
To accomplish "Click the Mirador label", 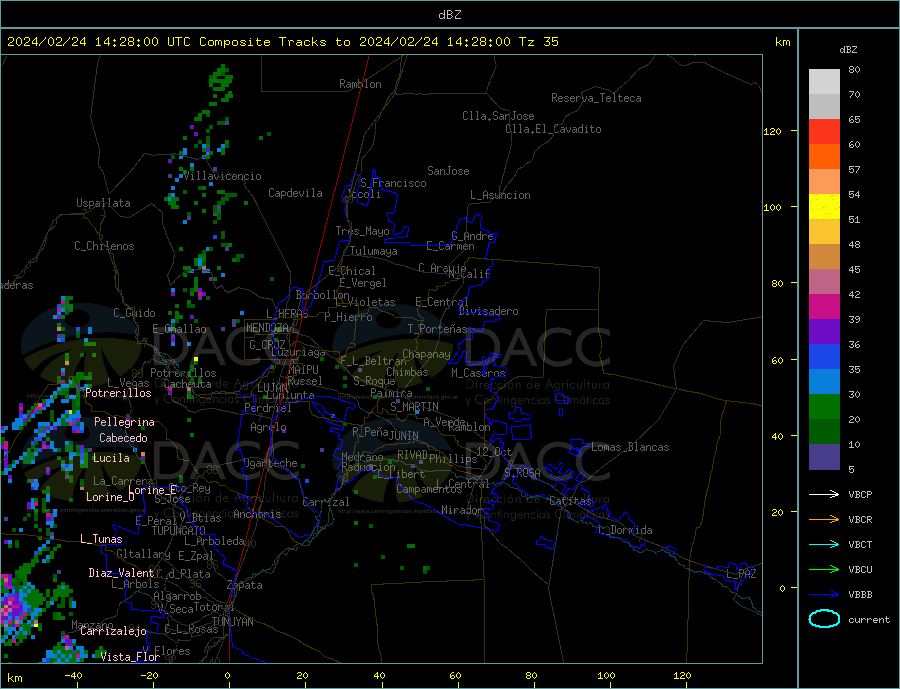I will click(x=462, y=510).
